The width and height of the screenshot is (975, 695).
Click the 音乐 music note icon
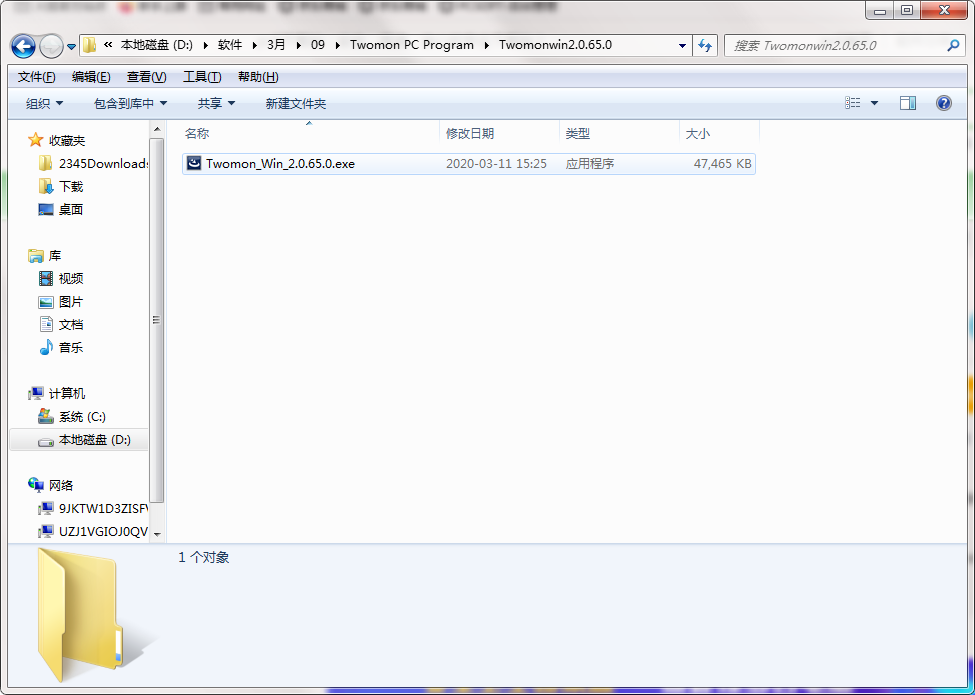click(x=46, y=348)
